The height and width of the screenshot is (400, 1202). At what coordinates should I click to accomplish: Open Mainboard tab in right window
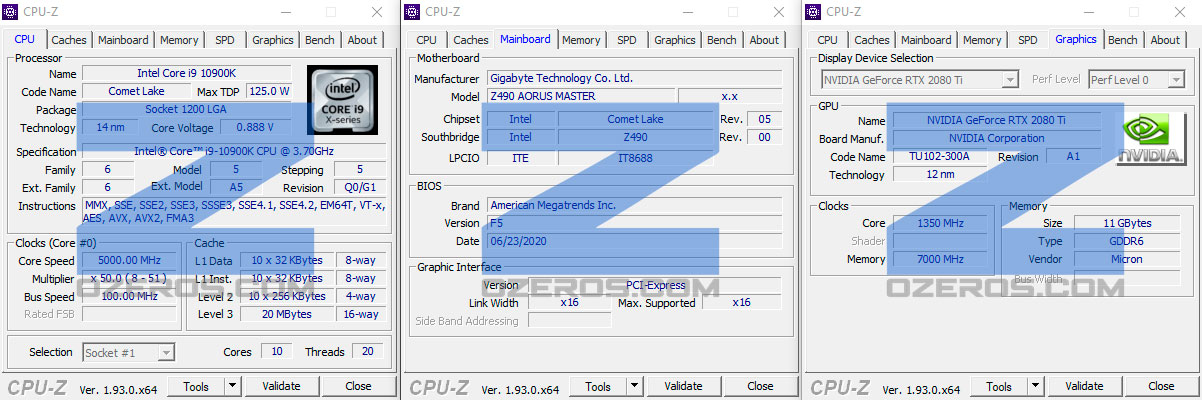point(926,40)
